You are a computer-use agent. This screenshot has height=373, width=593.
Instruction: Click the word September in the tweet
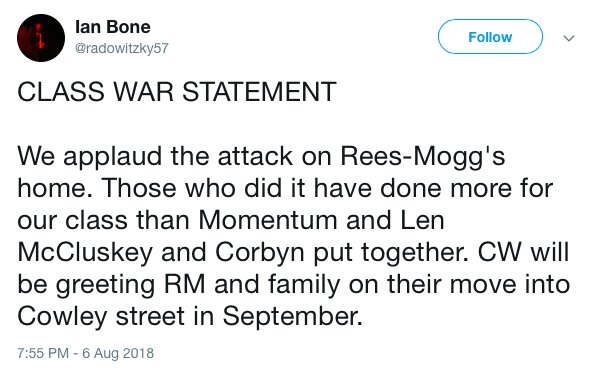(292, 317)
